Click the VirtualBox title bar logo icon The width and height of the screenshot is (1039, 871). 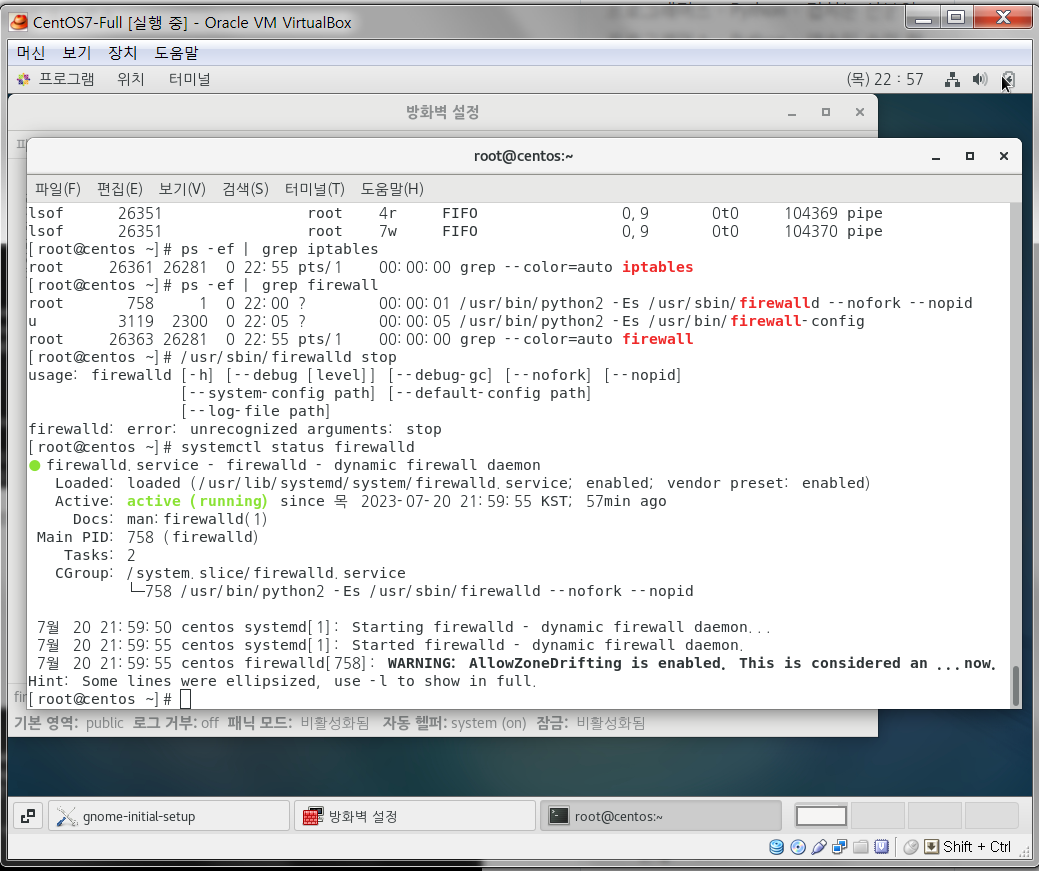coord(19,22)
